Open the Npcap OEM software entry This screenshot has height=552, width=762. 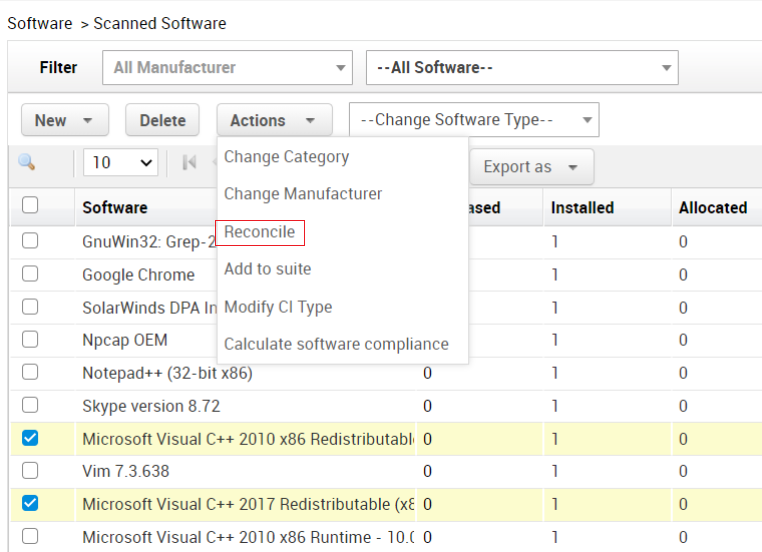click(125, 340)
